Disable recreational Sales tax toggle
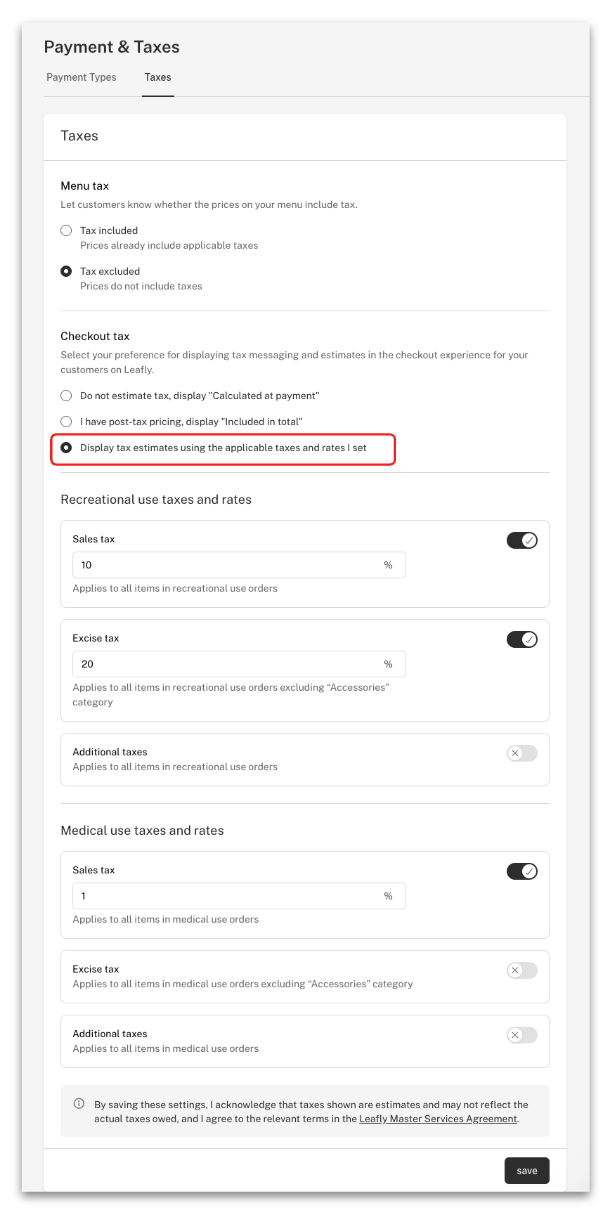Screen dimensions: 610x1210 522,541
